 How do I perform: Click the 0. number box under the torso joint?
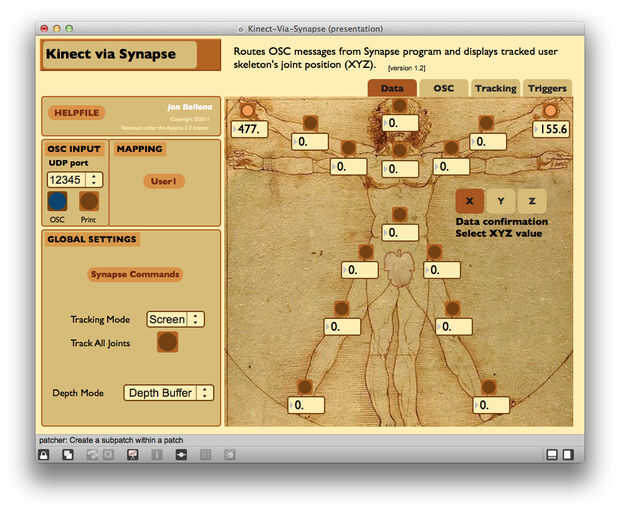401,232
